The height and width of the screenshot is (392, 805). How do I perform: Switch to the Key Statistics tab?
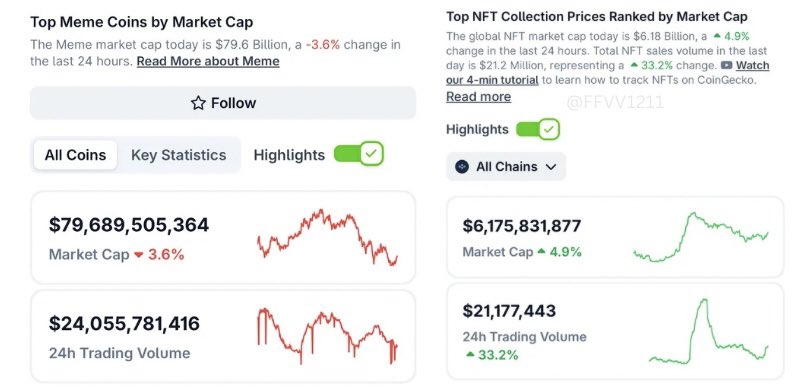[179, 155]
